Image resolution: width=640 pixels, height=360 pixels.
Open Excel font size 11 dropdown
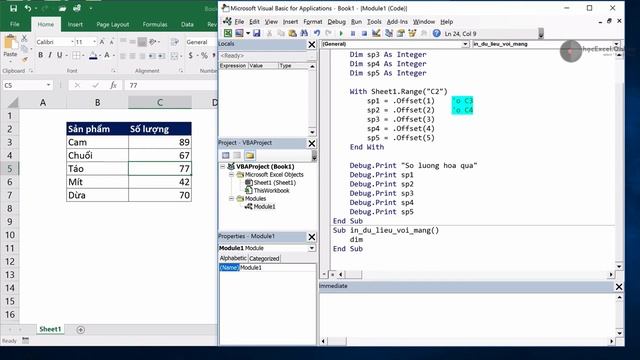(94, 42)
